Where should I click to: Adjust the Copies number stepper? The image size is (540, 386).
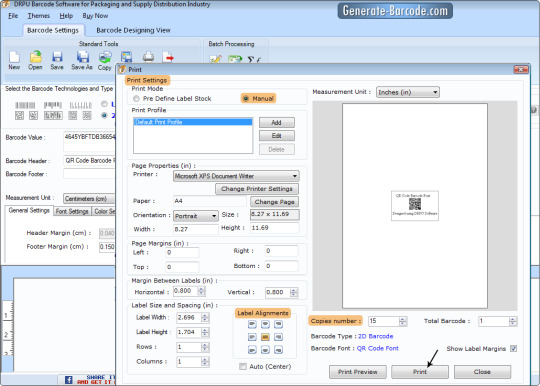(403, 321)
